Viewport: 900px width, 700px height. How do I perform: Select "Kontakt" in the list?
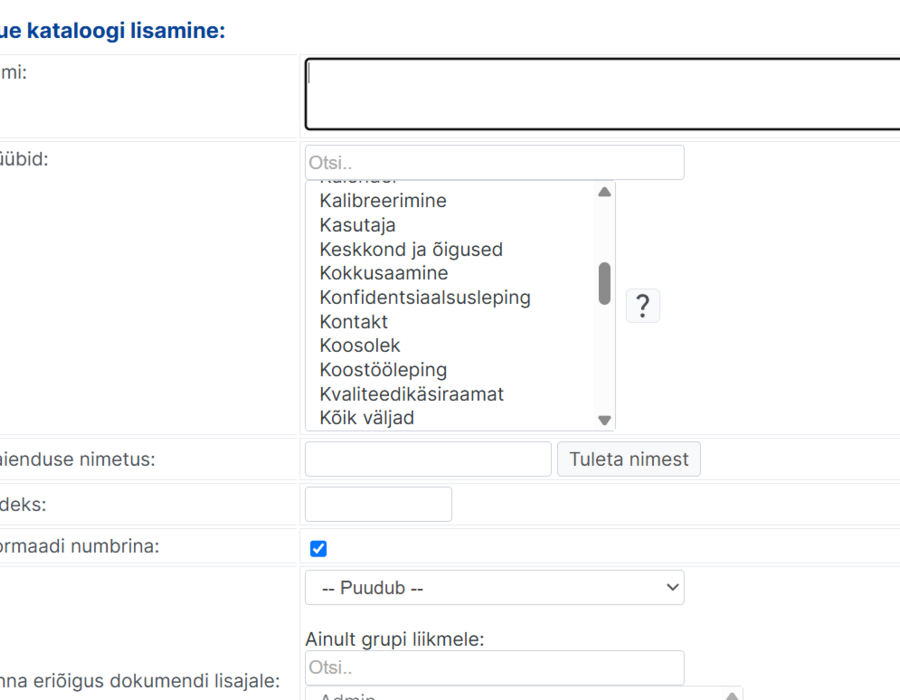coord(354,322)
